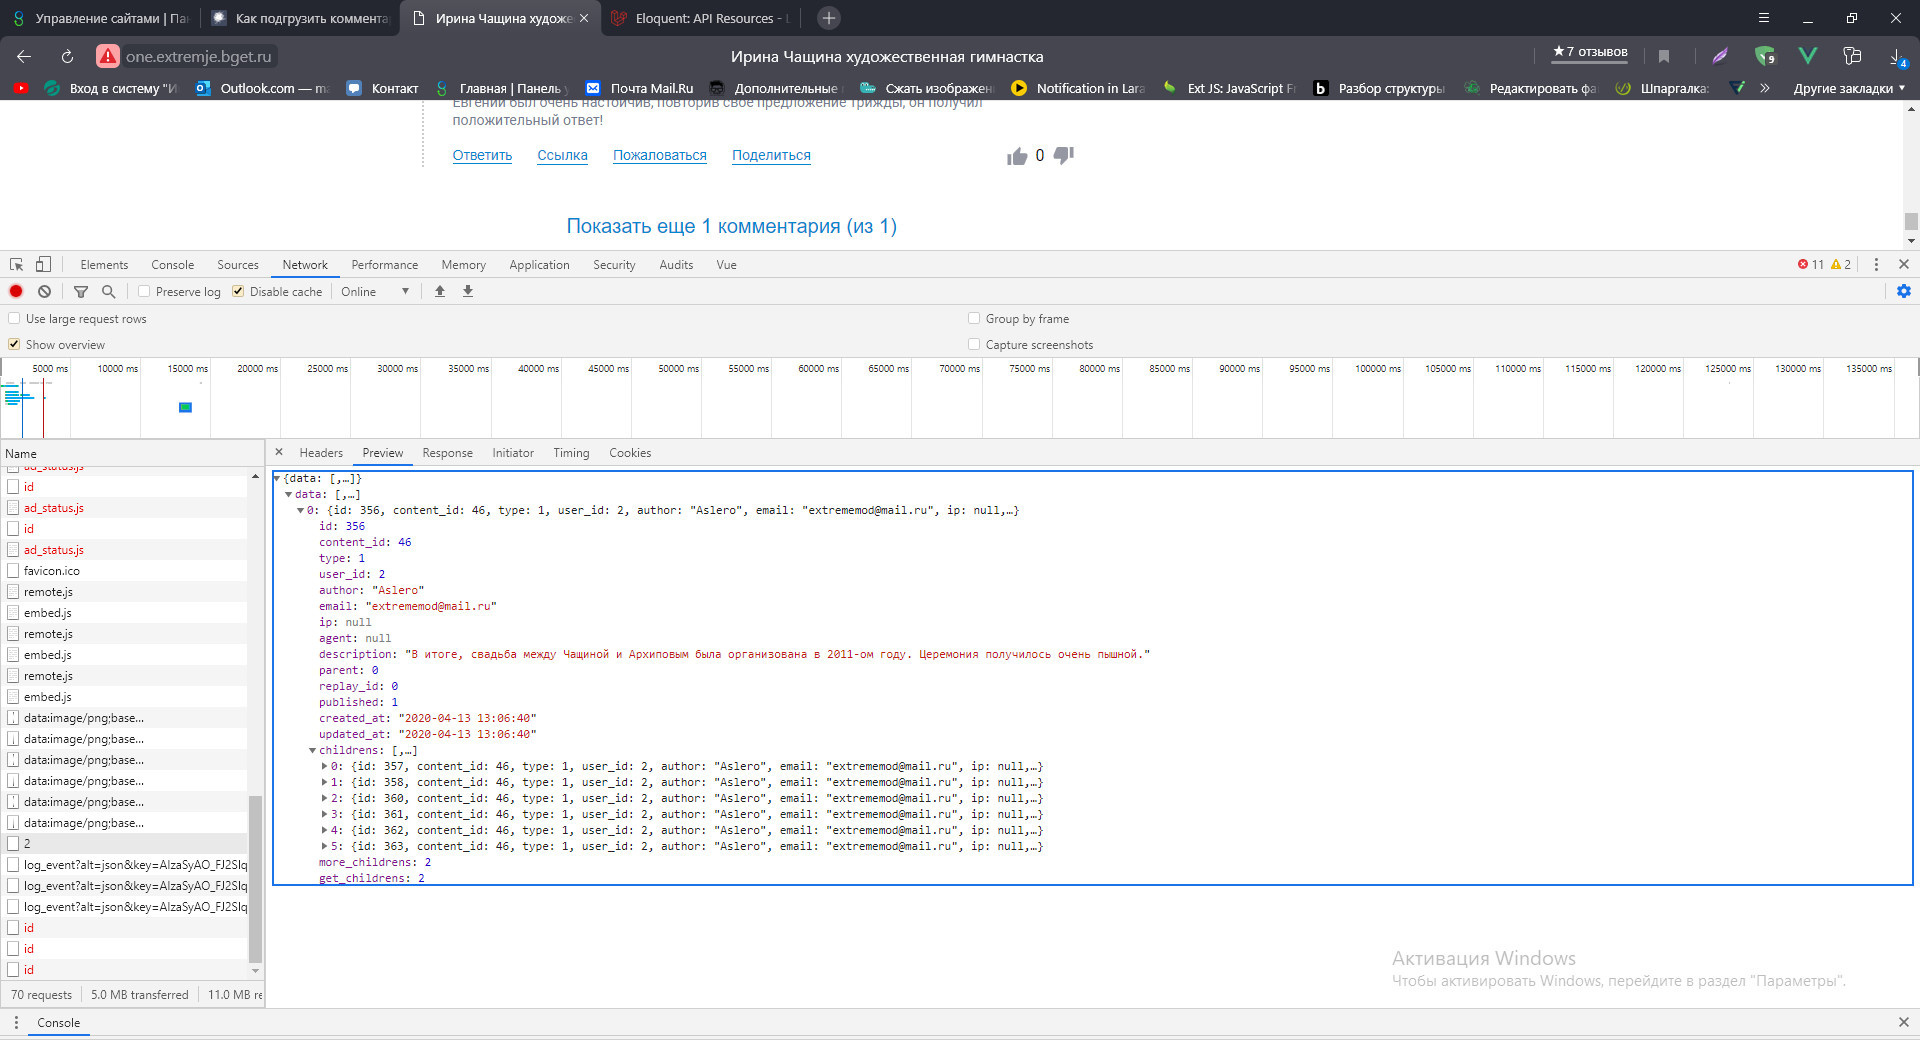The width and height of the screenshot is (1920, 1040).
Task: Reload the page with the refresh icon
Action: 67,56
